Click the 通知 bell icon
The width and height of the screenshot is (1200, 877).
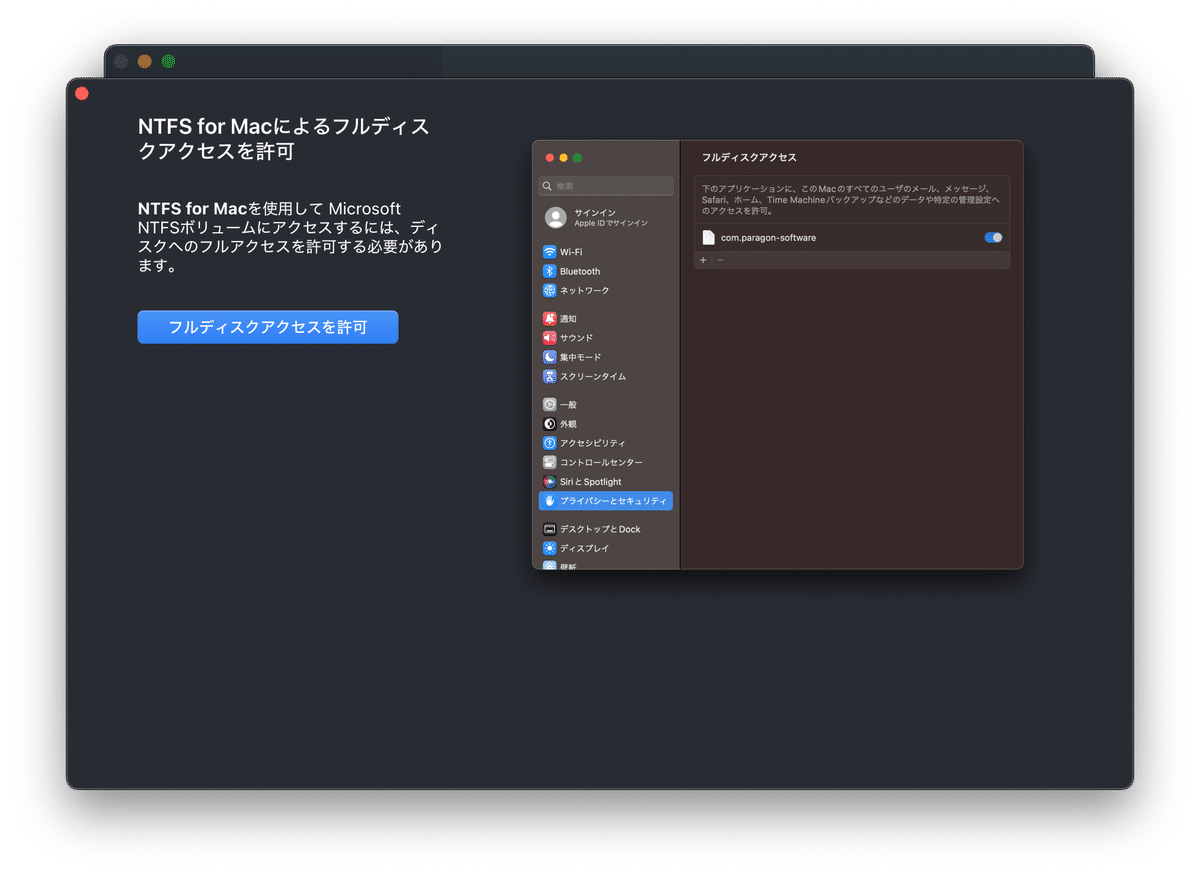point(549,319)
